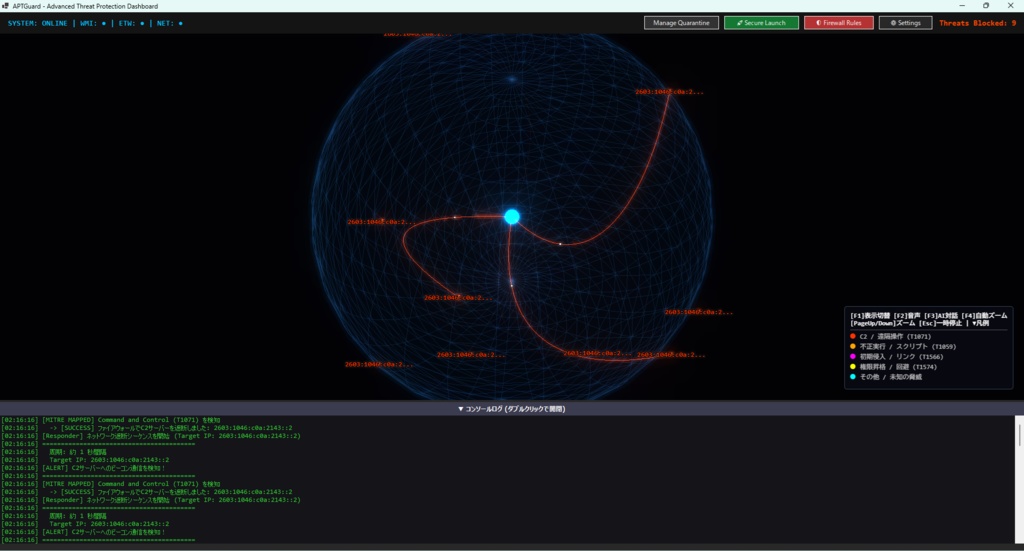Image resolution: width=1024 pixels, height=551 pixels.
Task: Select the central cyan host node
Action: point(512,217)
